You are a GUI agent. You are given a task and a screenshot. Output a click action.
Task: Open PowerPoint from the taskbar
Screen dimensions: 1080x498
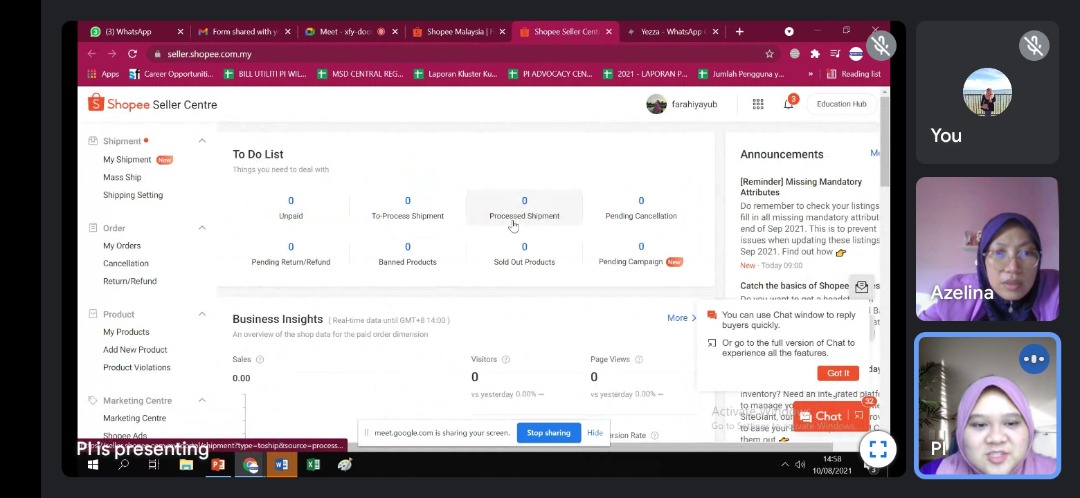tap(218, 465)
